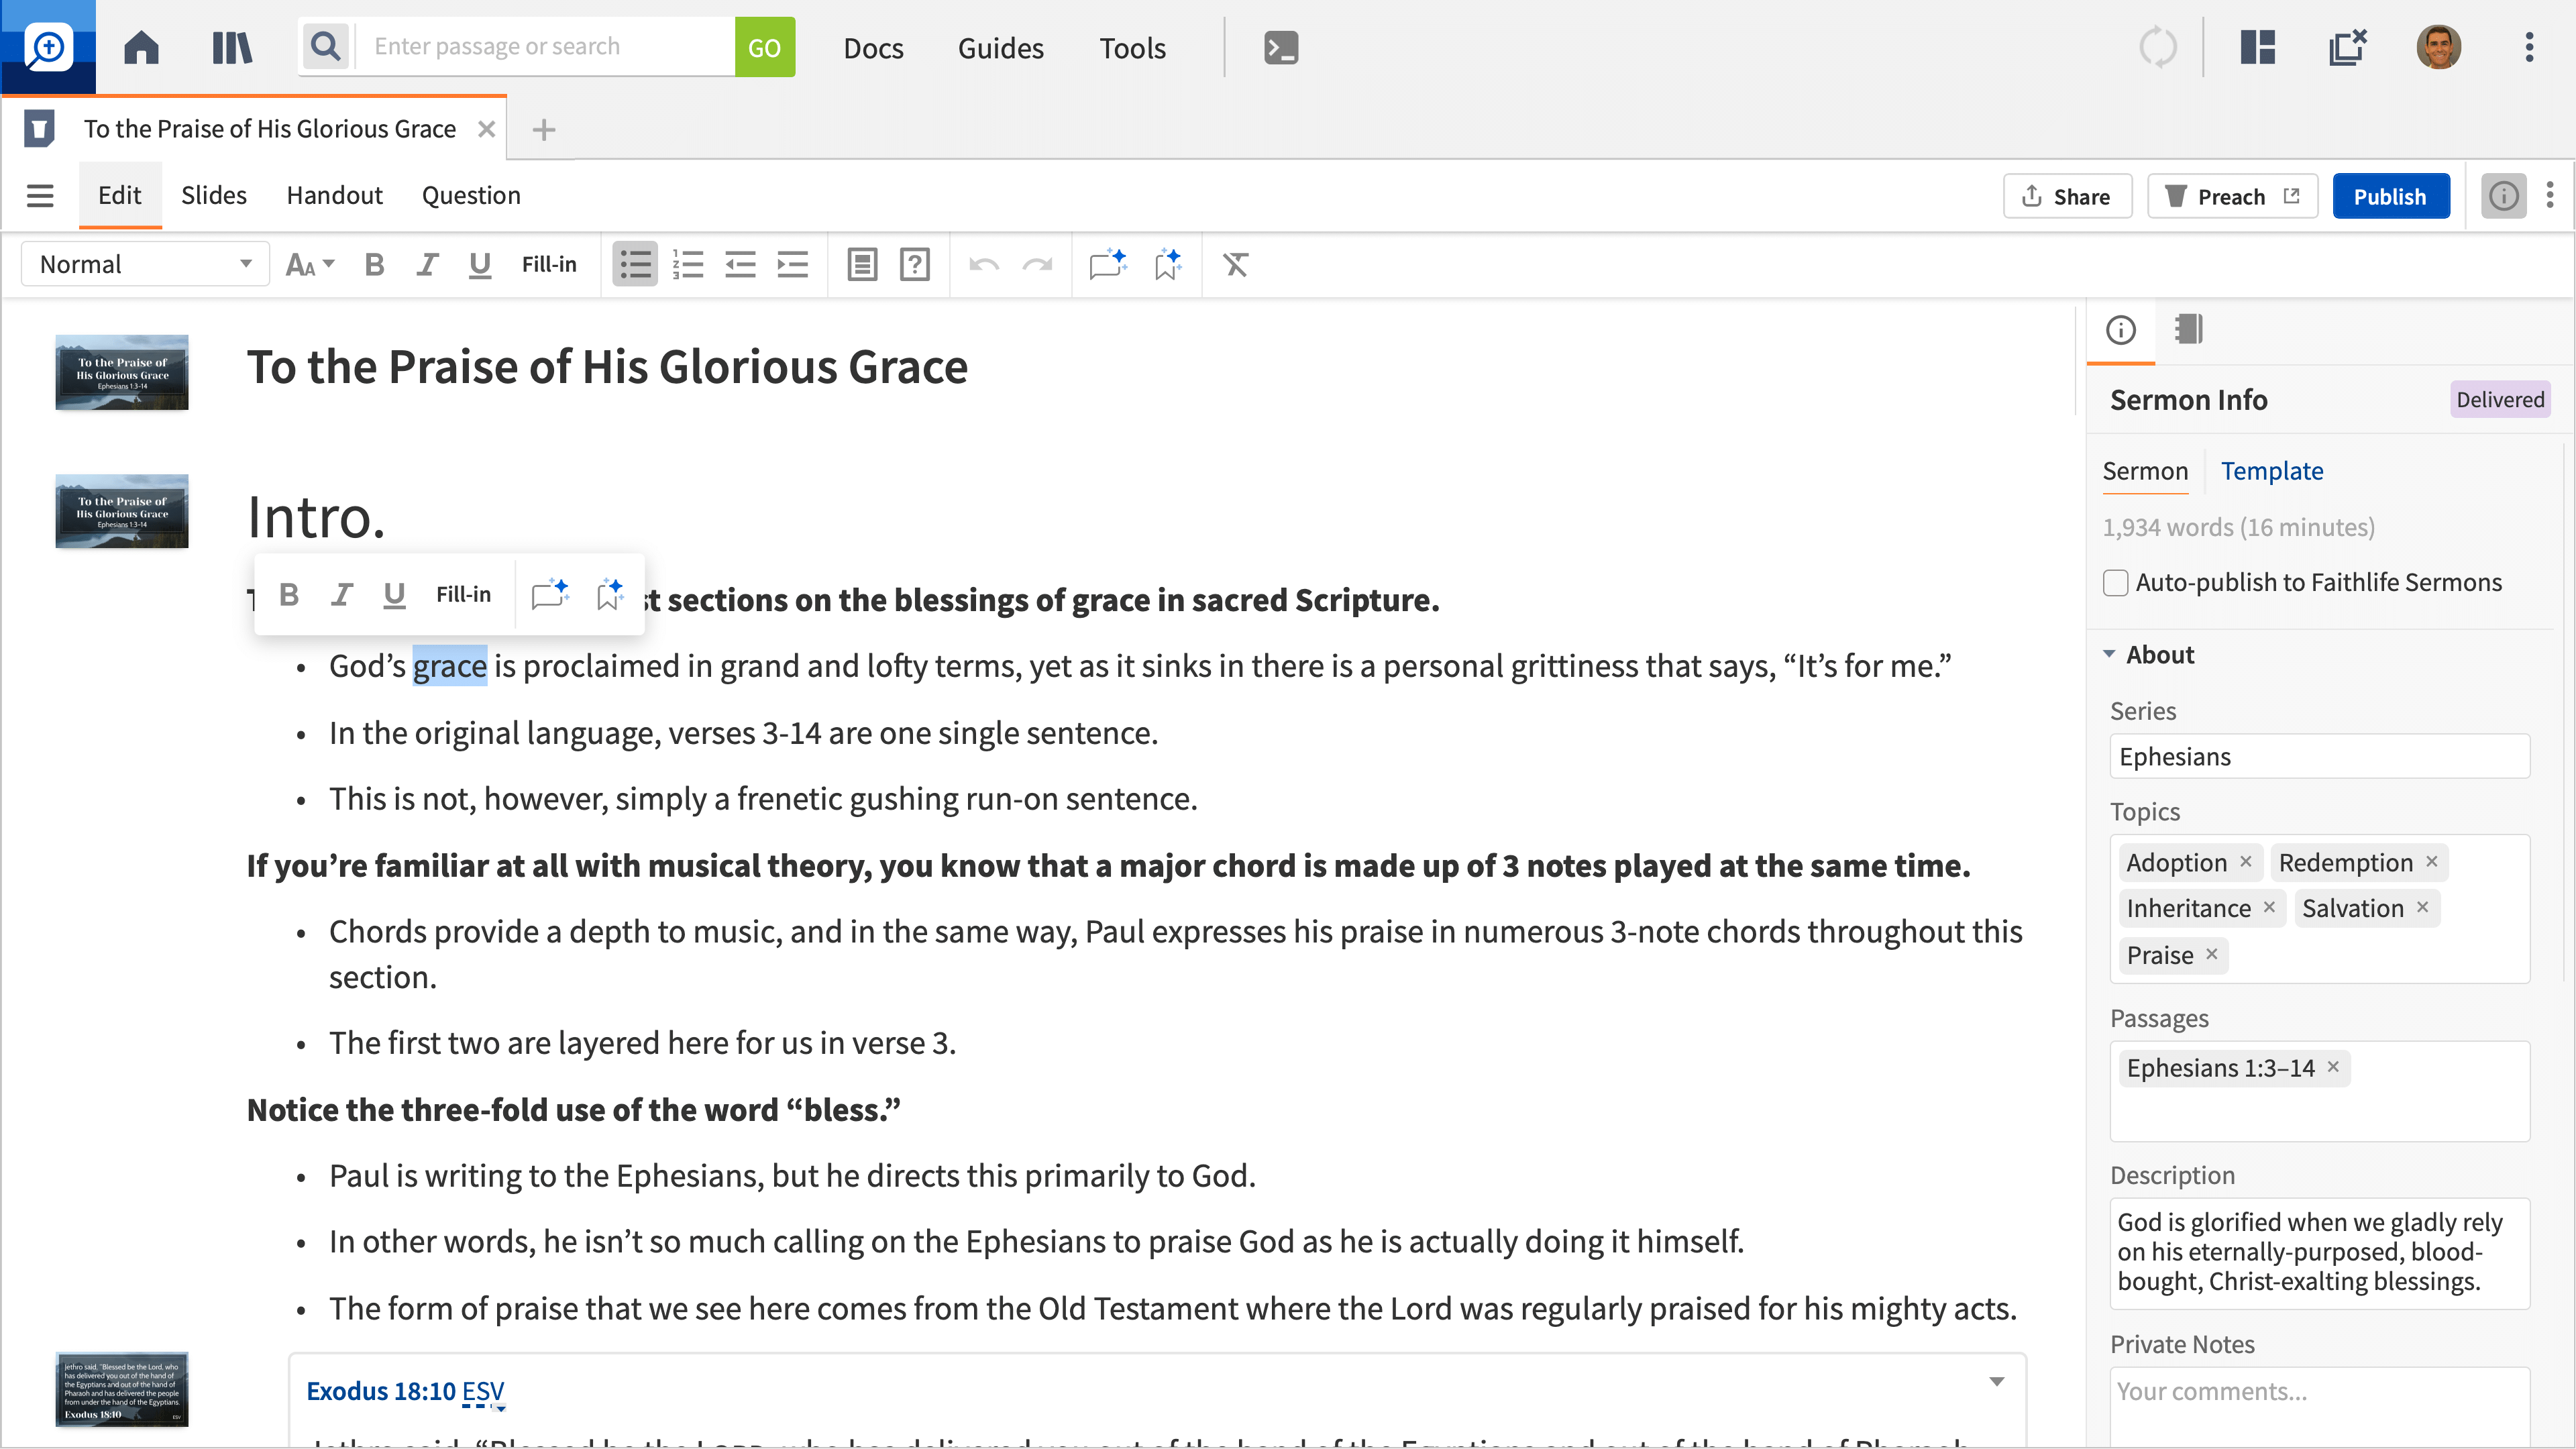Image resolution: width=2576 pixels, height=1449 pixels.
Task: Insert a question block from toolbar
Action: tap(914, 265)
